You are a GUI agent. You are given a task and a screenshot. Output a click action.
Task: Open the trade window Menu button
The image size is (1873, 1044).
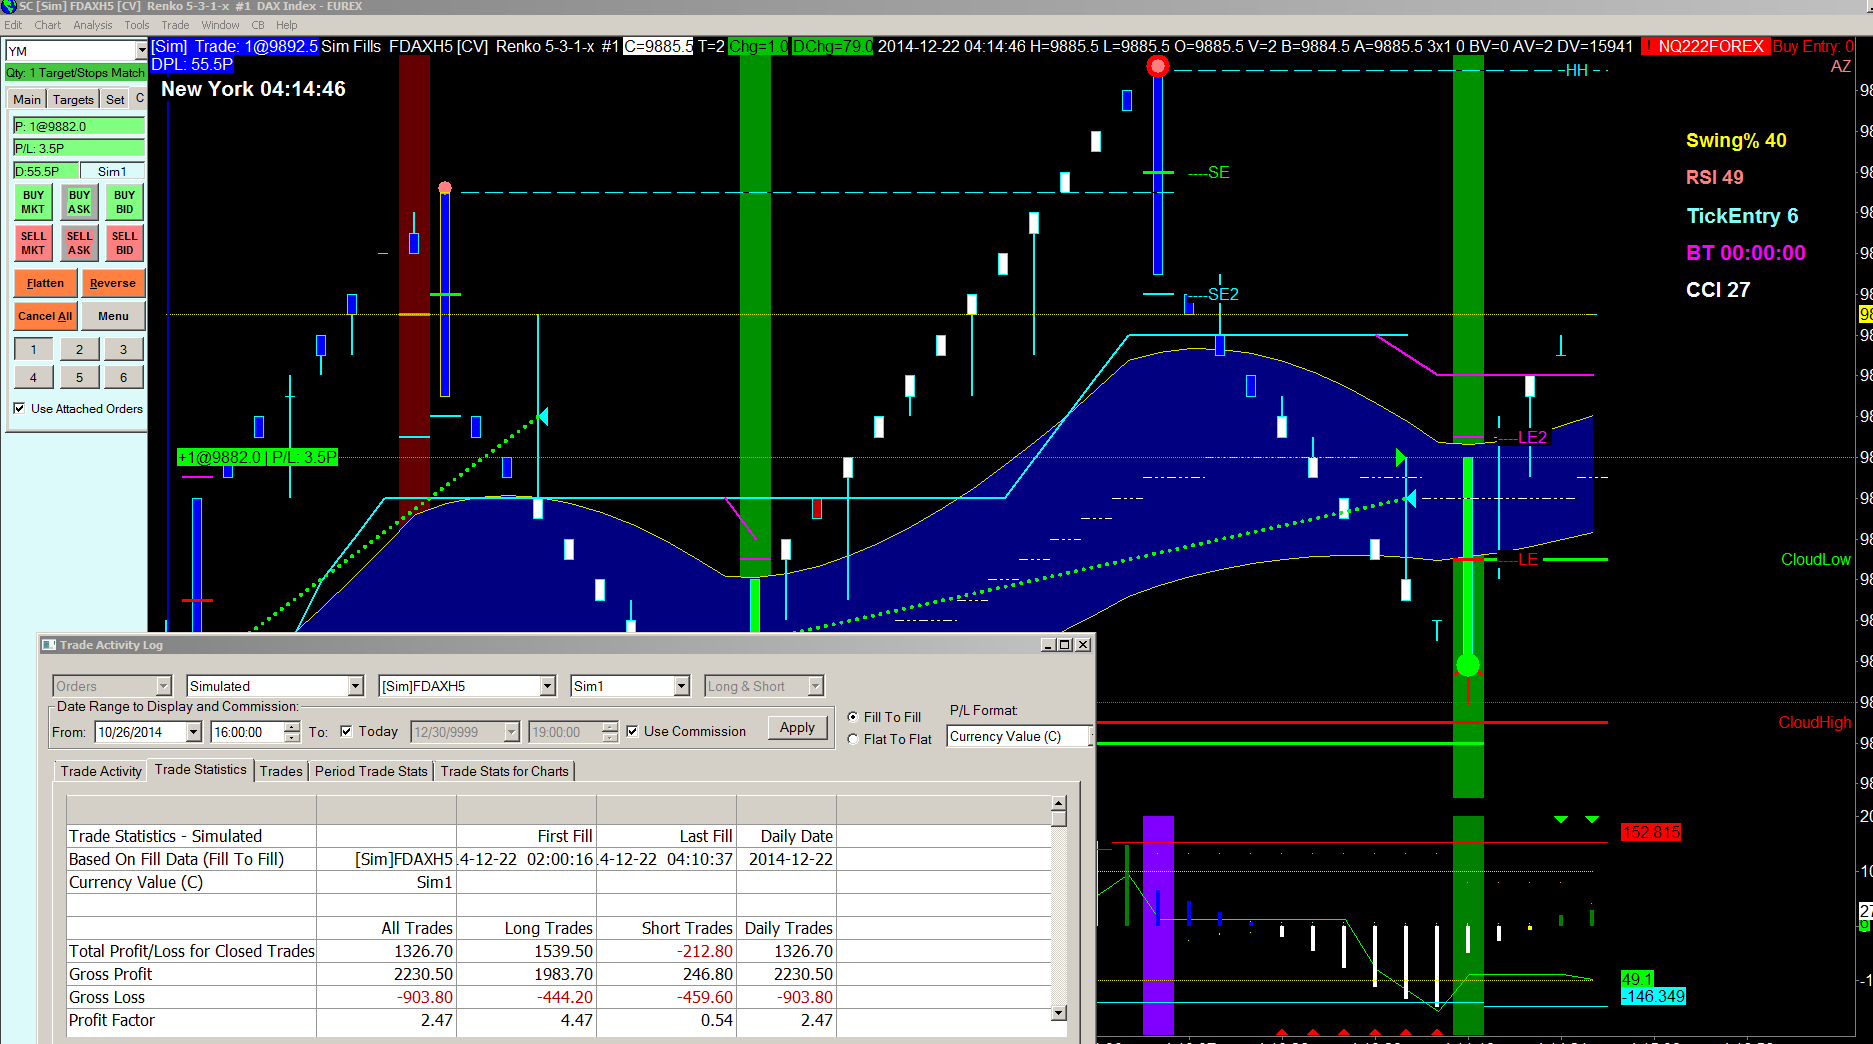(113, 316)
